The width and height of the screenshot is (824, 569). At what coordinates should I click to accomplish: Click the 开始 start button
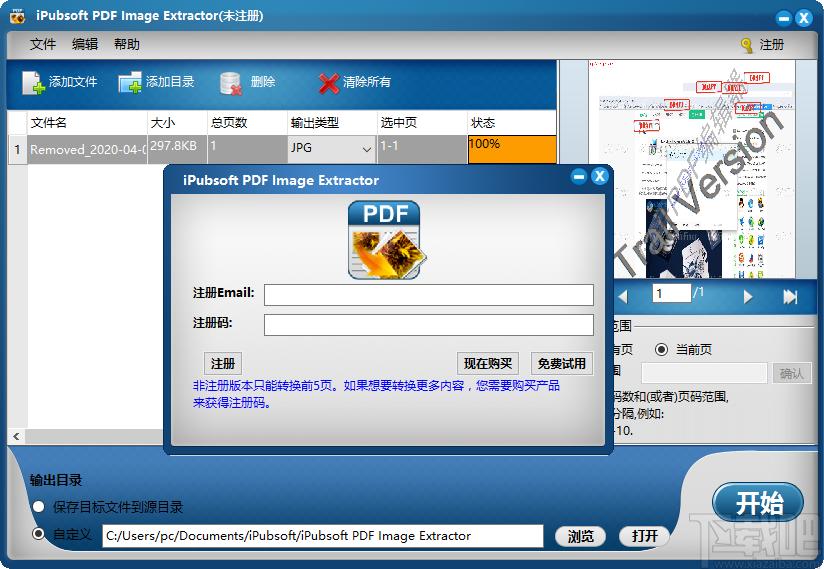758,503
